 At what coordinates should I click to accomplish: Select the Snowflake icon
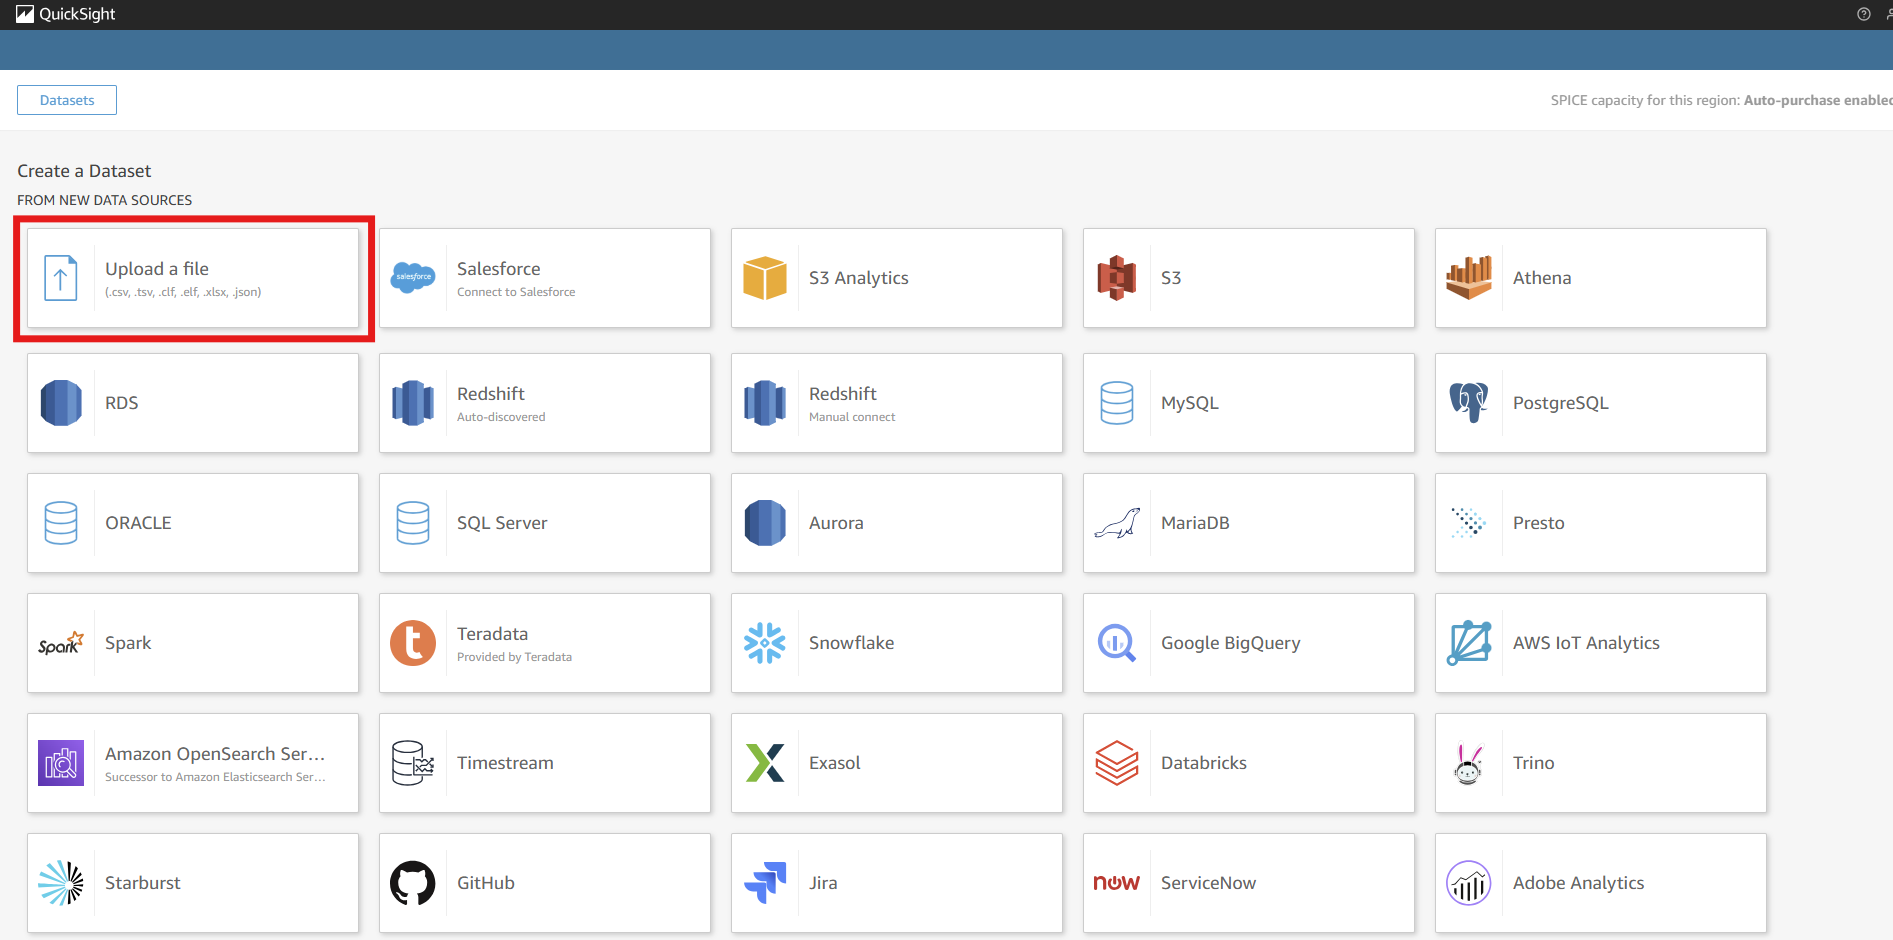[765, 643]
